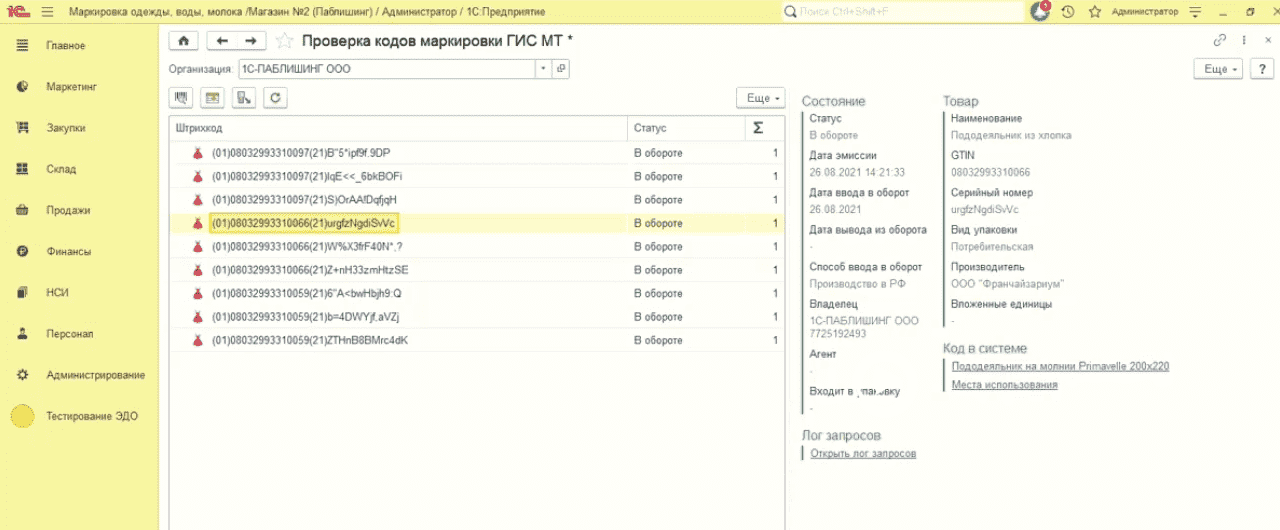Open the Продажи section
This screenshot has height=530, width=1280.
tap(68, 210)
